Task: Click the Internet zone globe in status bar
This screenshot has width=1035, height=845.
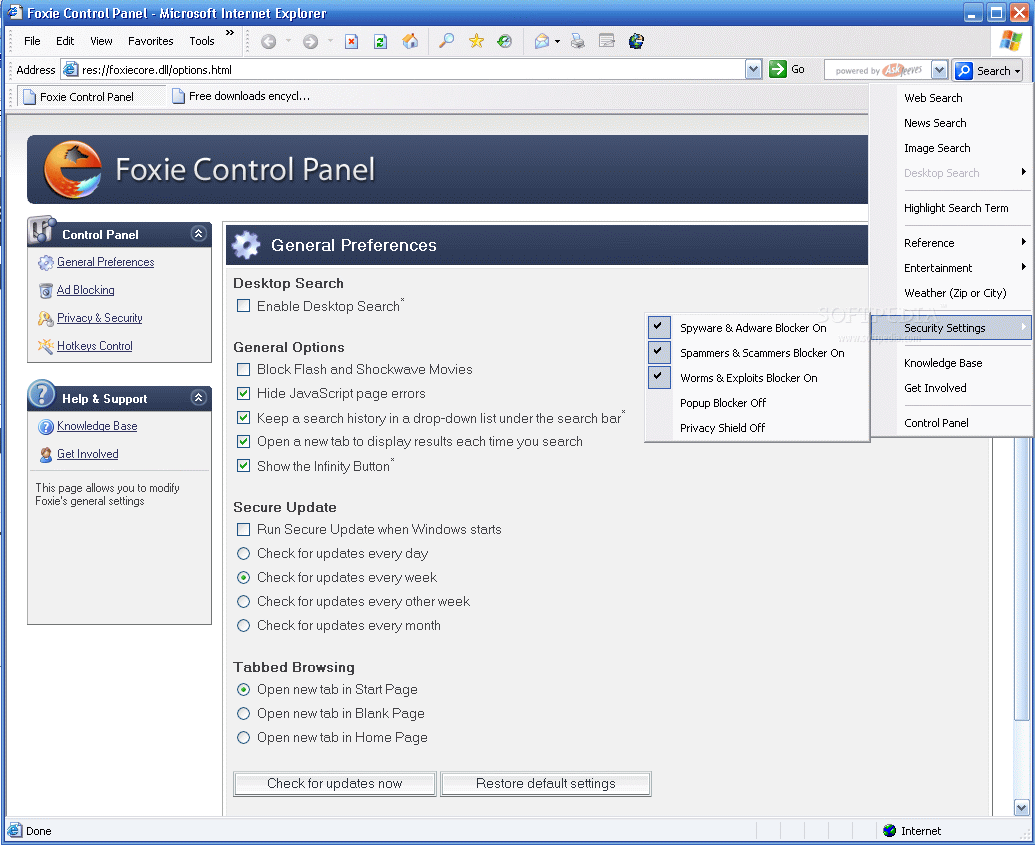Action: pos(889,830)
